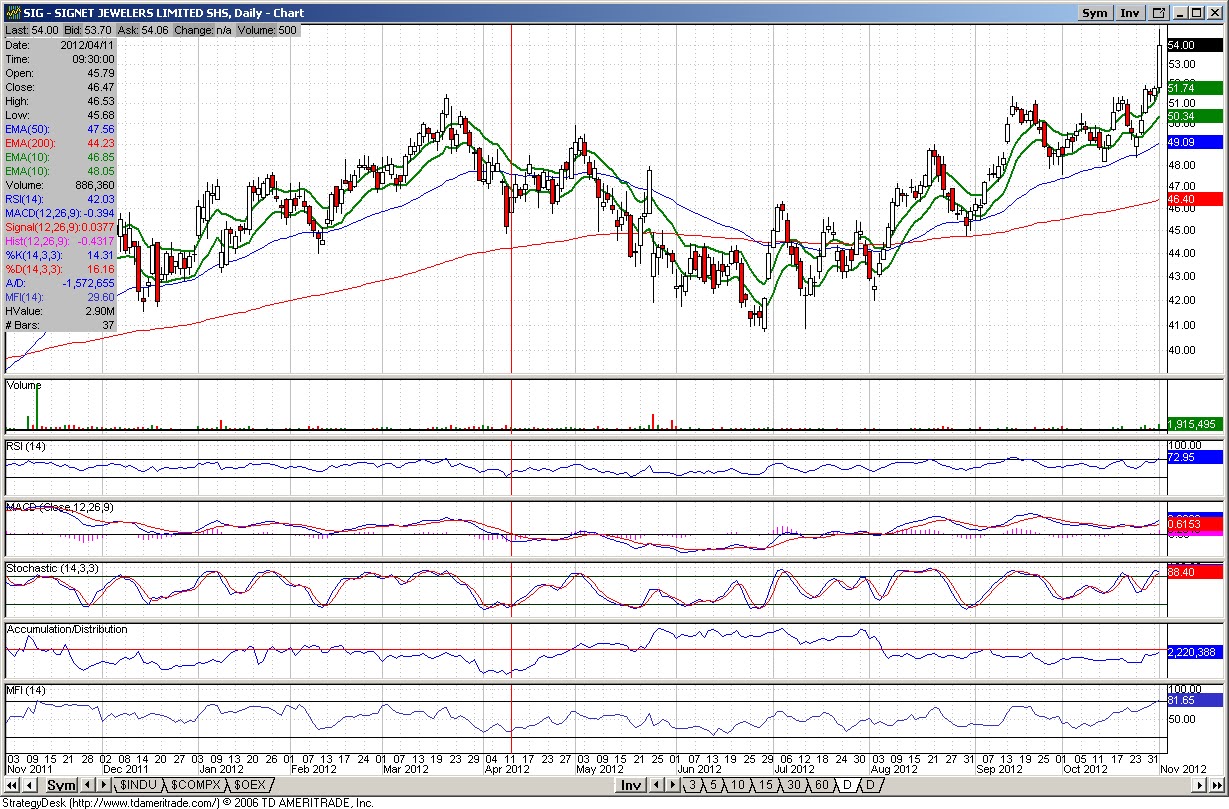Click the Volume 886,360 data row
Screen dimensions: 1229x809
pyautogui.click(x=60, y=185)
